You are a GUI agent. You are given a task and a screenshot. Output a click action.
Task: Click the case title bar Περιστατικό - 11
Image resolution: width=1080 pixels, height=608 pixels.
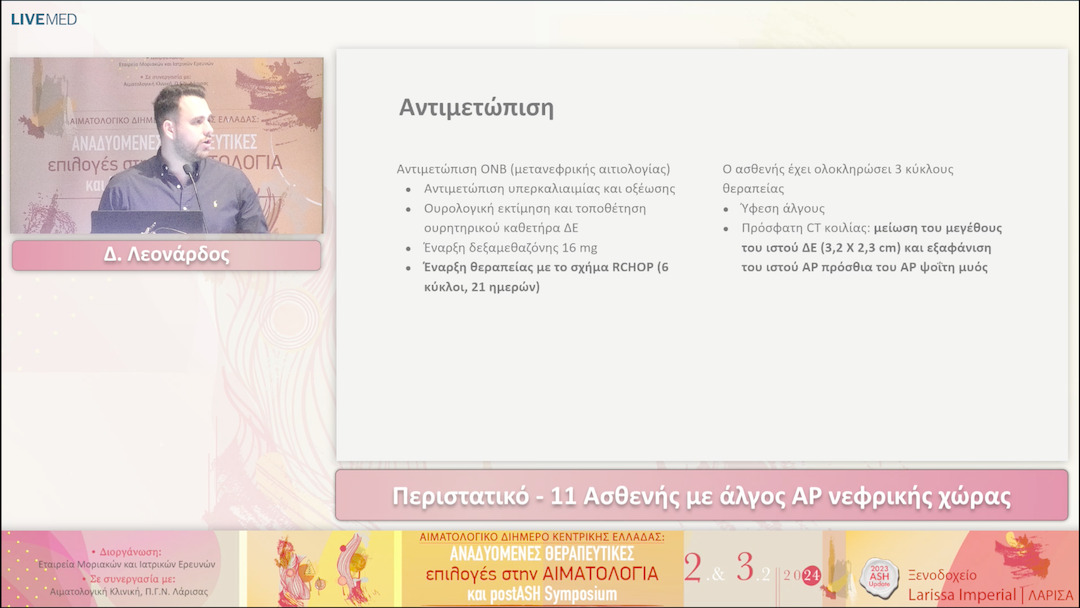click(x=701, y=497)
